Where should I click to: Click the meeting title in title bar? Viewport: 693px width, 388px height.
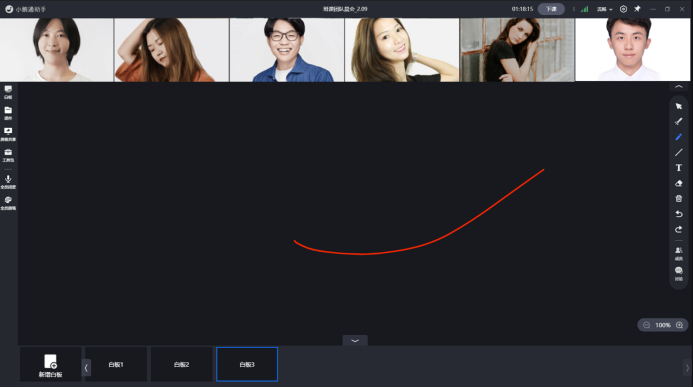click(x=345, y=9)
